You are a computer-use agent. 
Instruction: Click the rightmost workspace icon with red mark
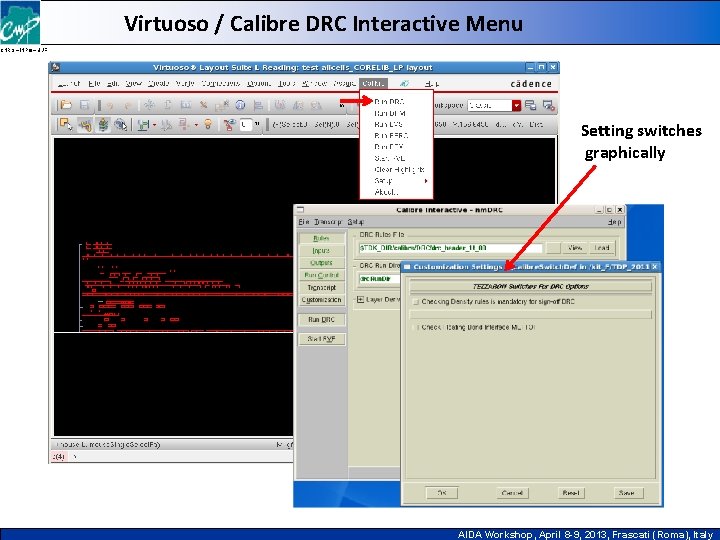click(549, 105)
